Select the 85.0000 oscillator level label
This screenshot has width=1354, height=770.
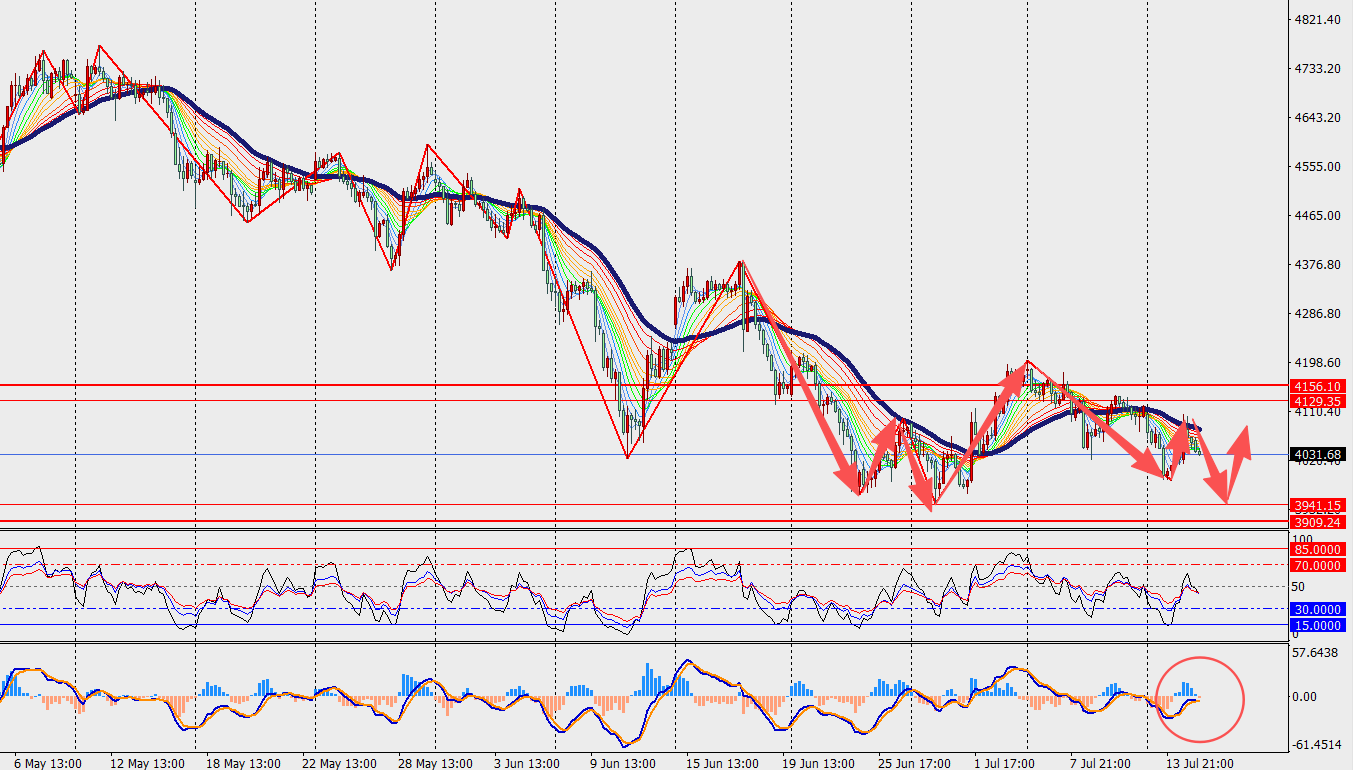(x=1316, y=549)
